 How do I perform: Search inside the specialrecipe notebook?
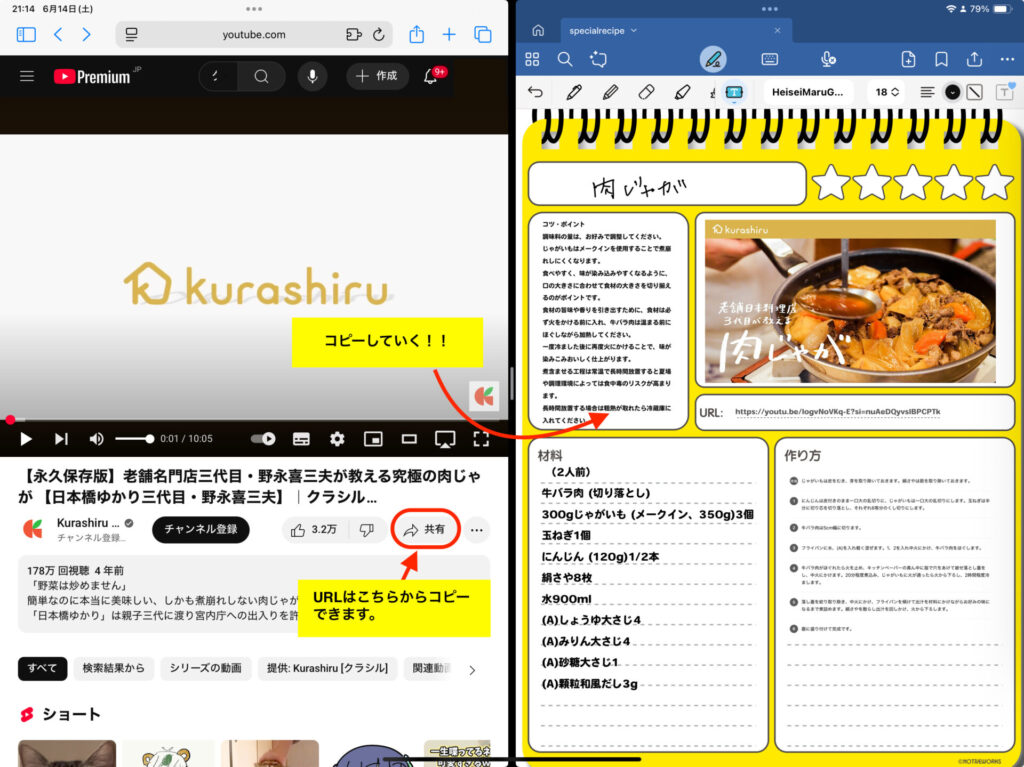tap(565, 59)
